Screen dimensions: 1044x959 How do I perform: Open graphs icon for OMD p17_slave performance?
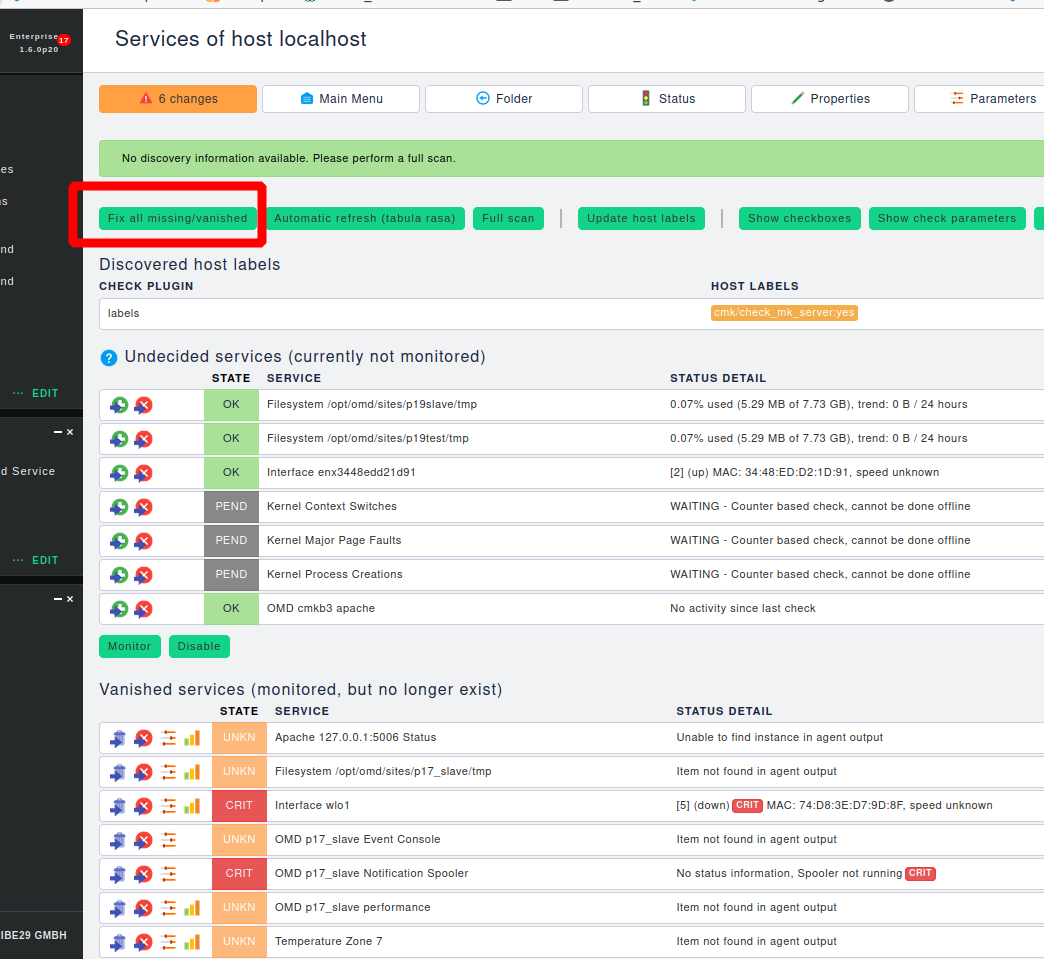point(191,907)
